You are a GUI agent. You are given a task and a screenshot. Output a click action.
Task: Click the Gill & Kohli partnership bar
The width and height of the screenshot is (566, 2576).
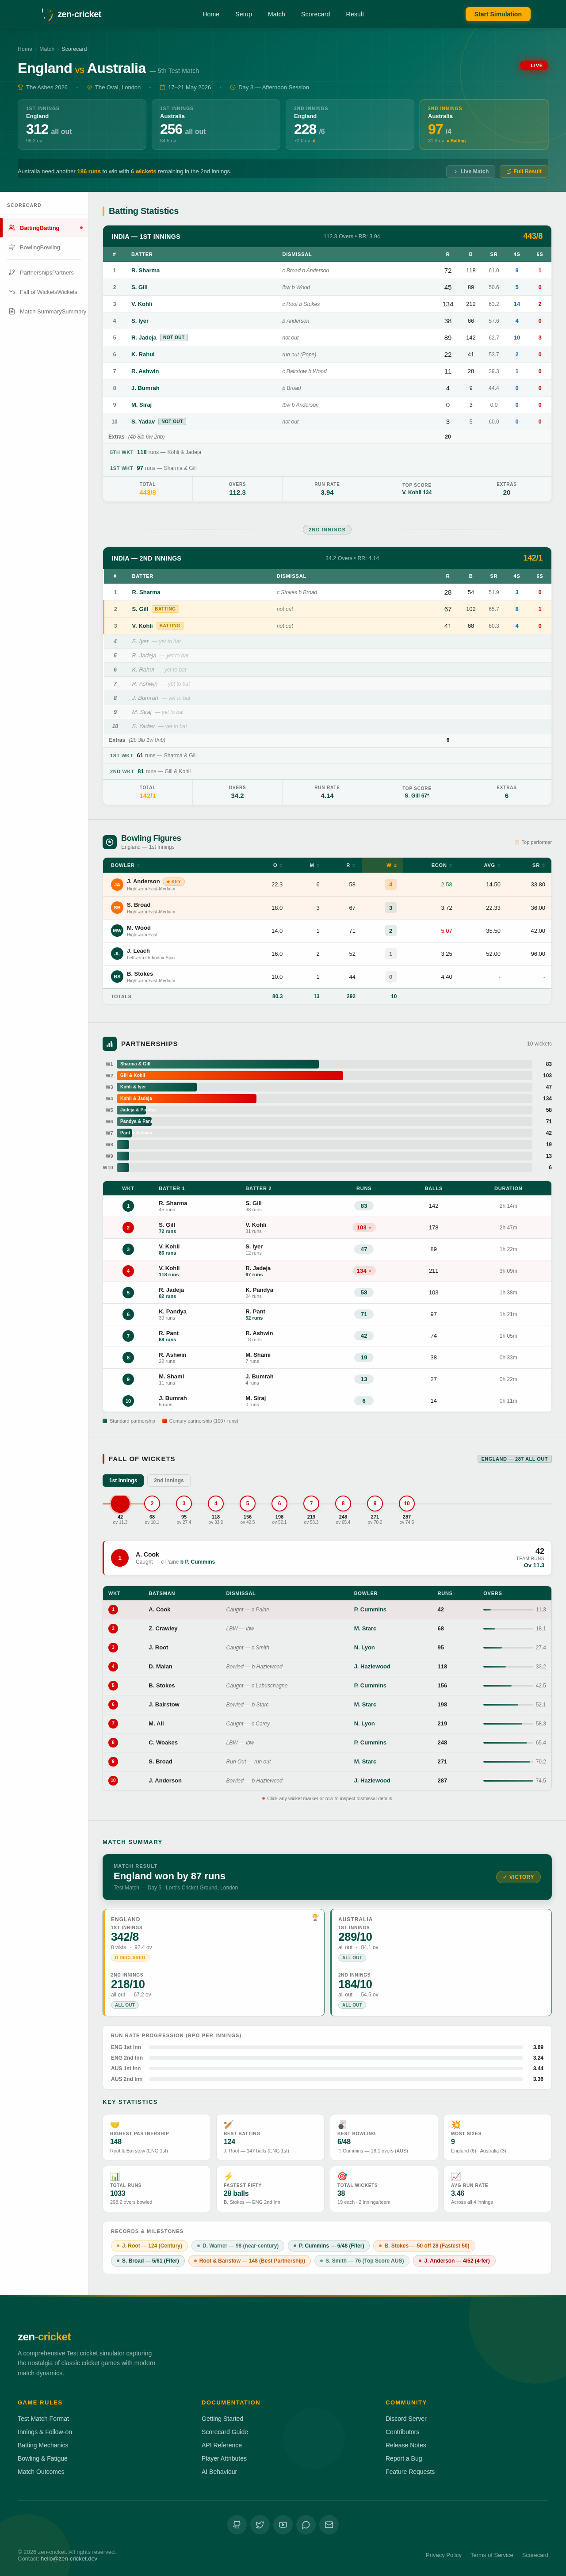pyautogui.click(x=230, y=1075)
